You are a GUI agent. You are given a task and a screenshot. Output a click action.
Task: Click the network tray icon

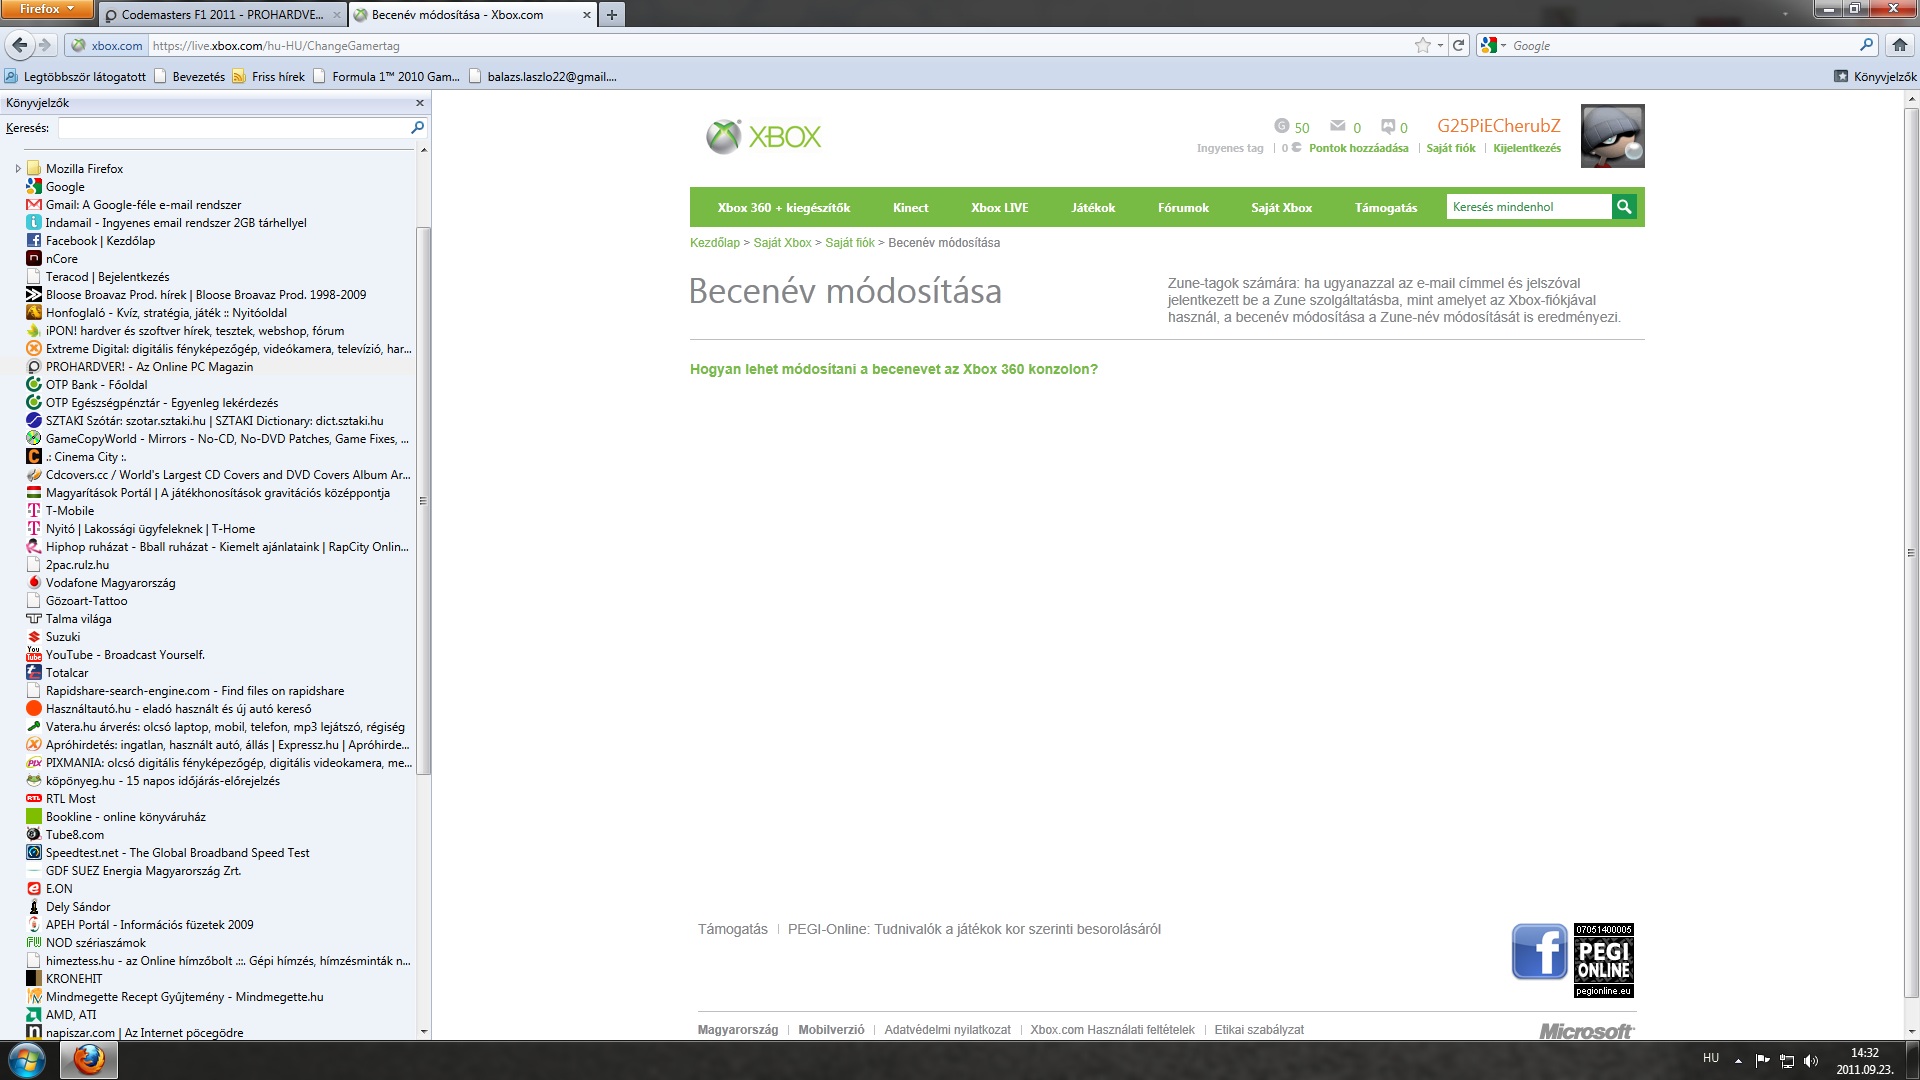1786,1061
